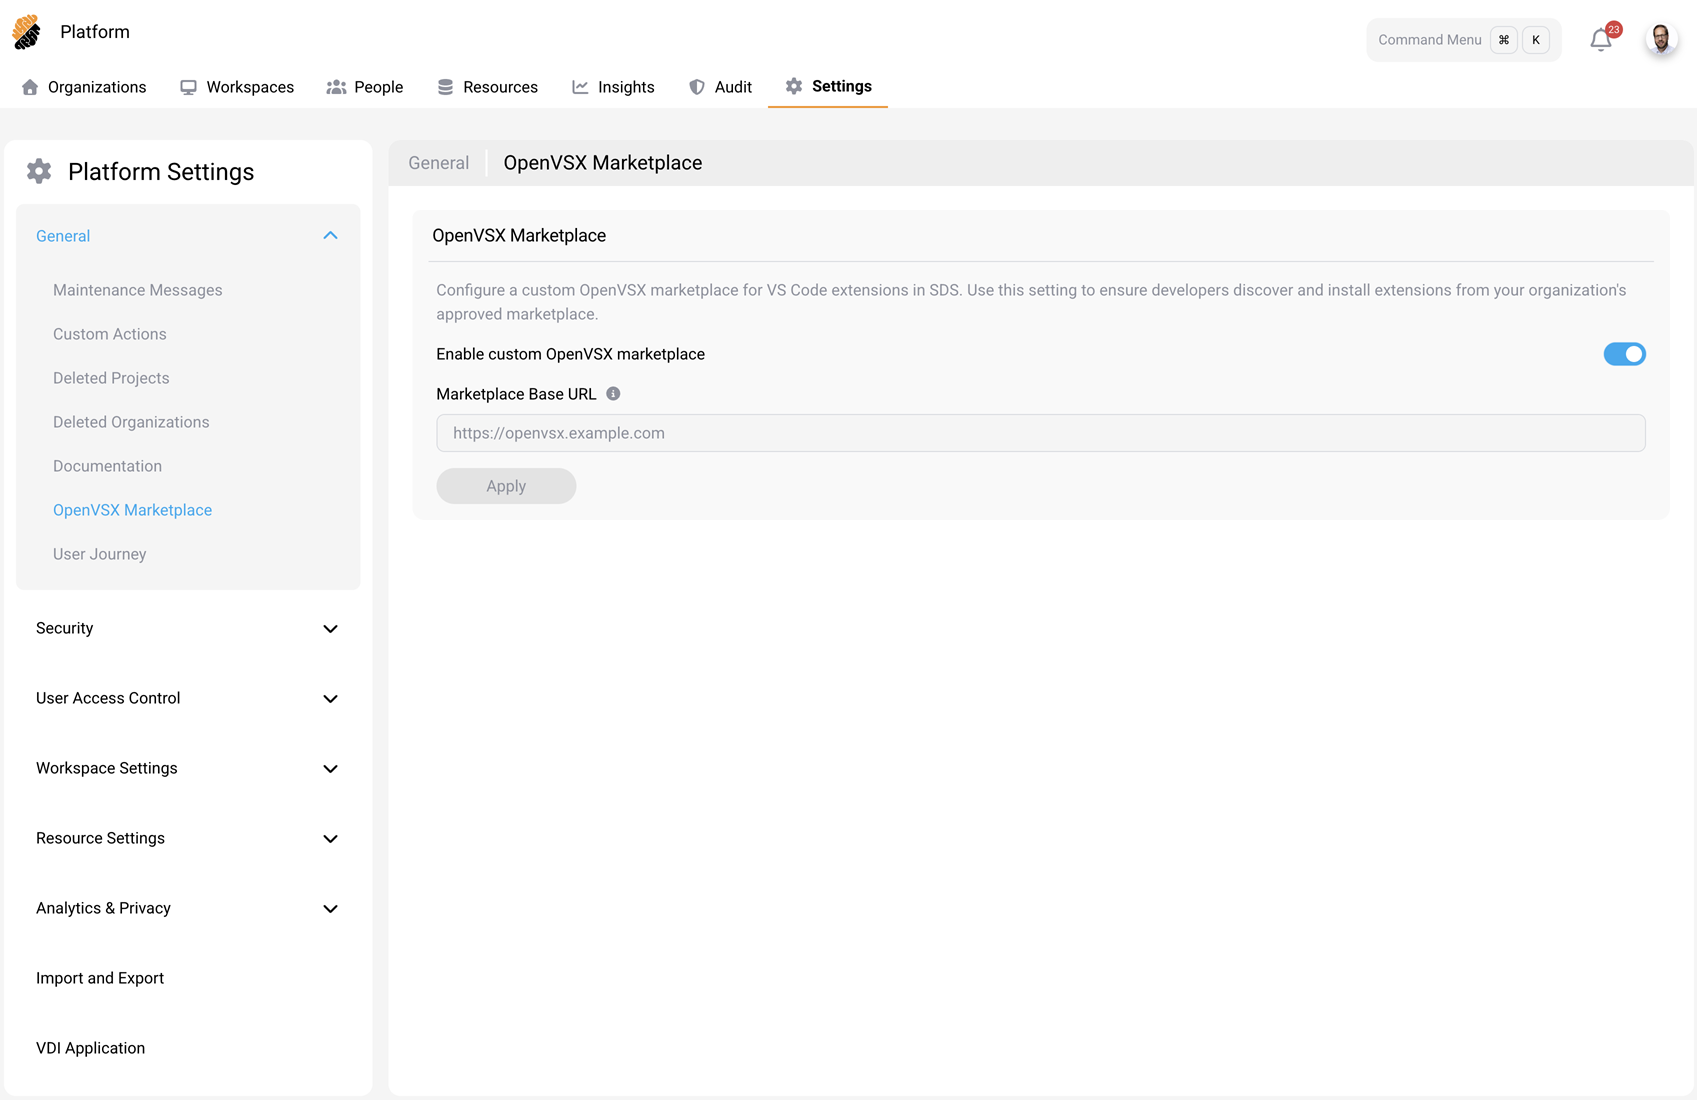The width and height of the screenshot is (1697, 1100).
Task: Click the Platform title text
Action: pos(95,32)
